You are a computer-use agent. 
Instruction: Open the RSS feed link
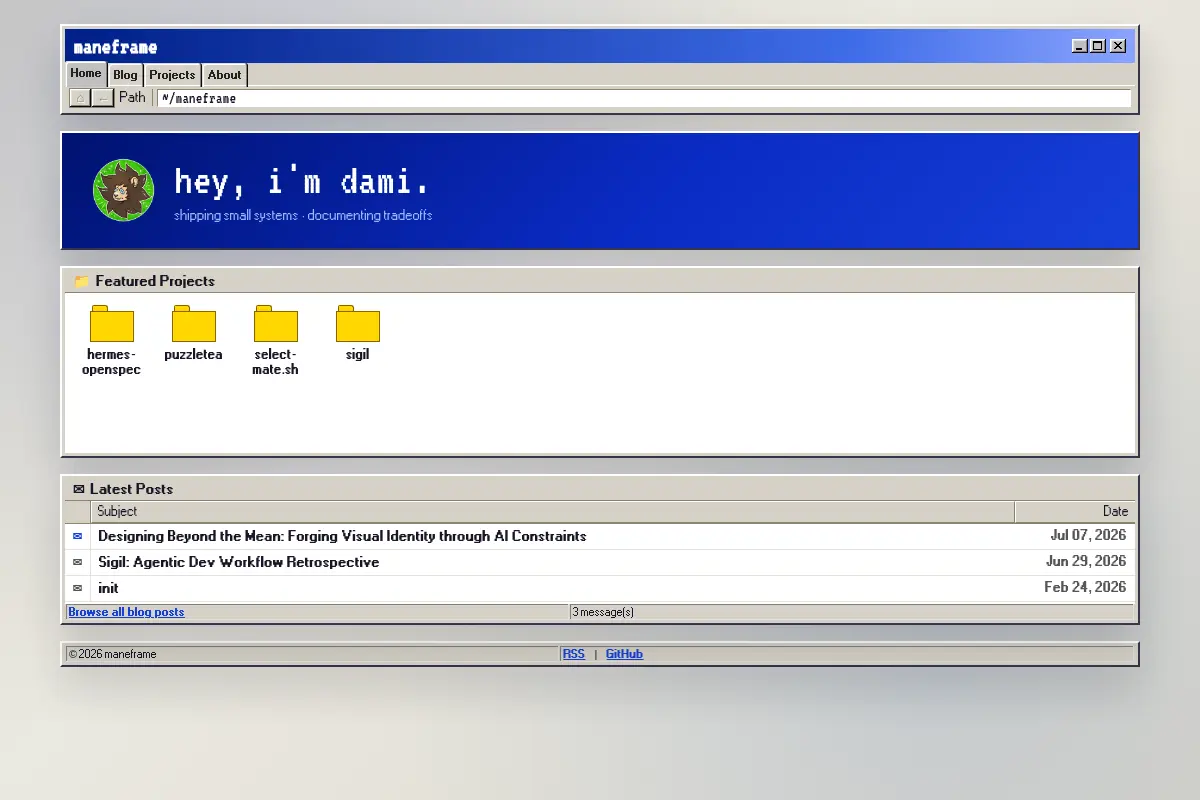click(574, 654)
